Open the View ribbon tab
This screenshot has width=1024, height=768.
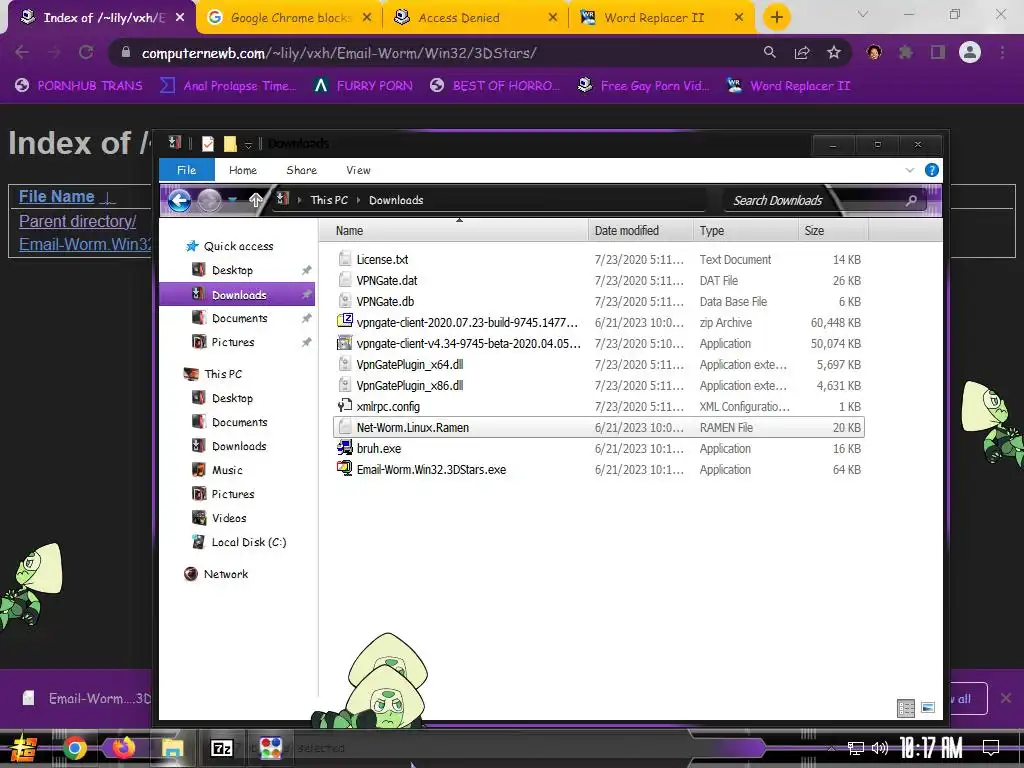coord(358,170)
